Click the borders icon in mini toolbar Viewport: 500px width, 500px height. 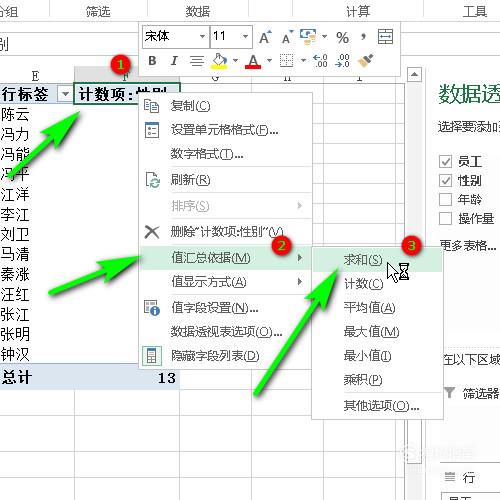click(x=286, y=61)
